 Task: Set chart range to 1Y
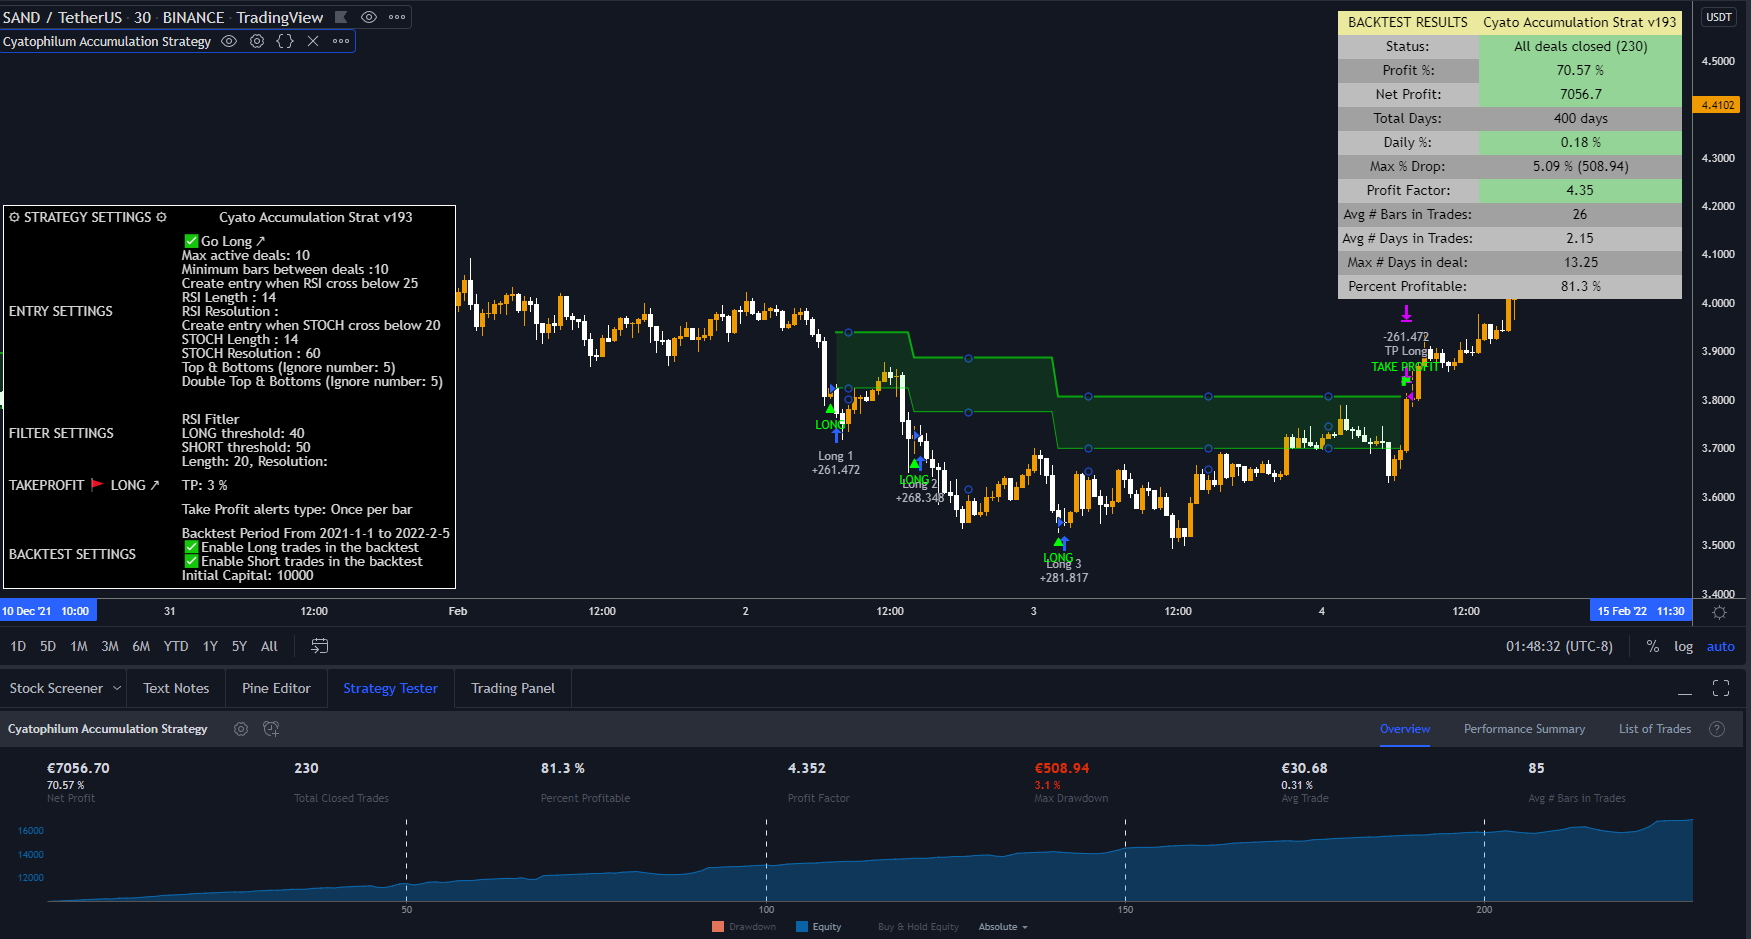click(x=210, y=646)
